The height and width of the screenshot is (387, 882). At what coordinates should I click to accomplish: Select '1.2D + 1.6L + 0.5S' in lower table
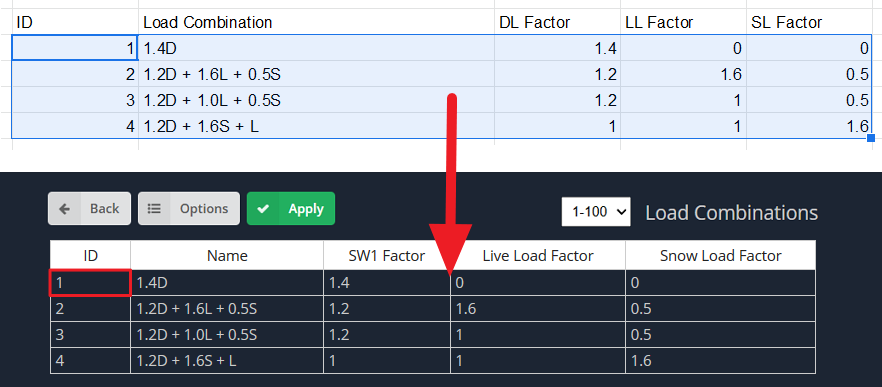pyautogui.click(x=227, y=309)
